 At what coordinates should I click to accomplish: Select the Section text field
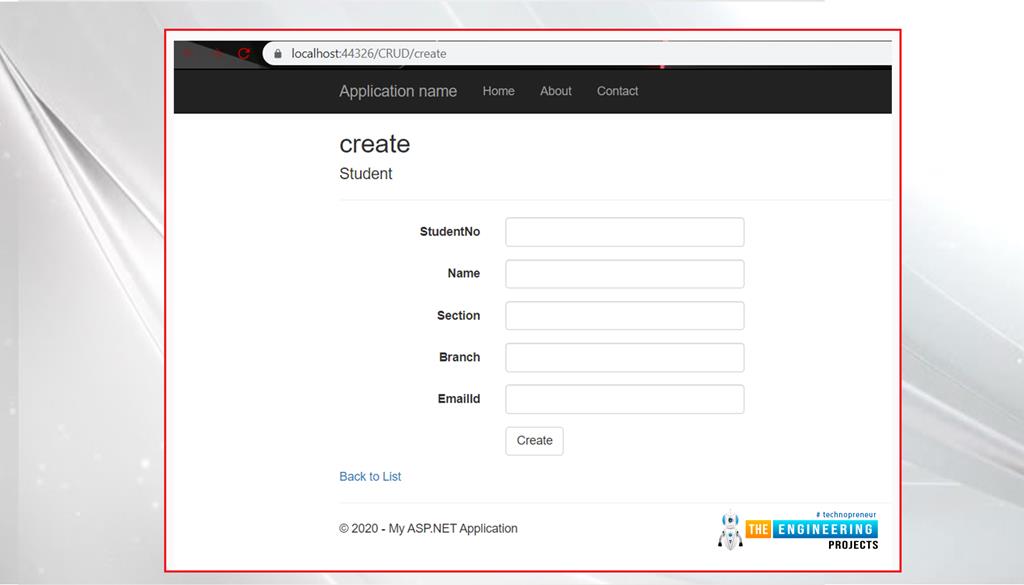point(624,316)
